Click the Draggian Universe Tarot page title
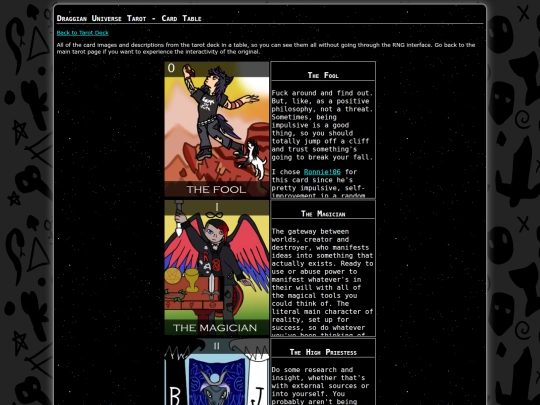 129,18
